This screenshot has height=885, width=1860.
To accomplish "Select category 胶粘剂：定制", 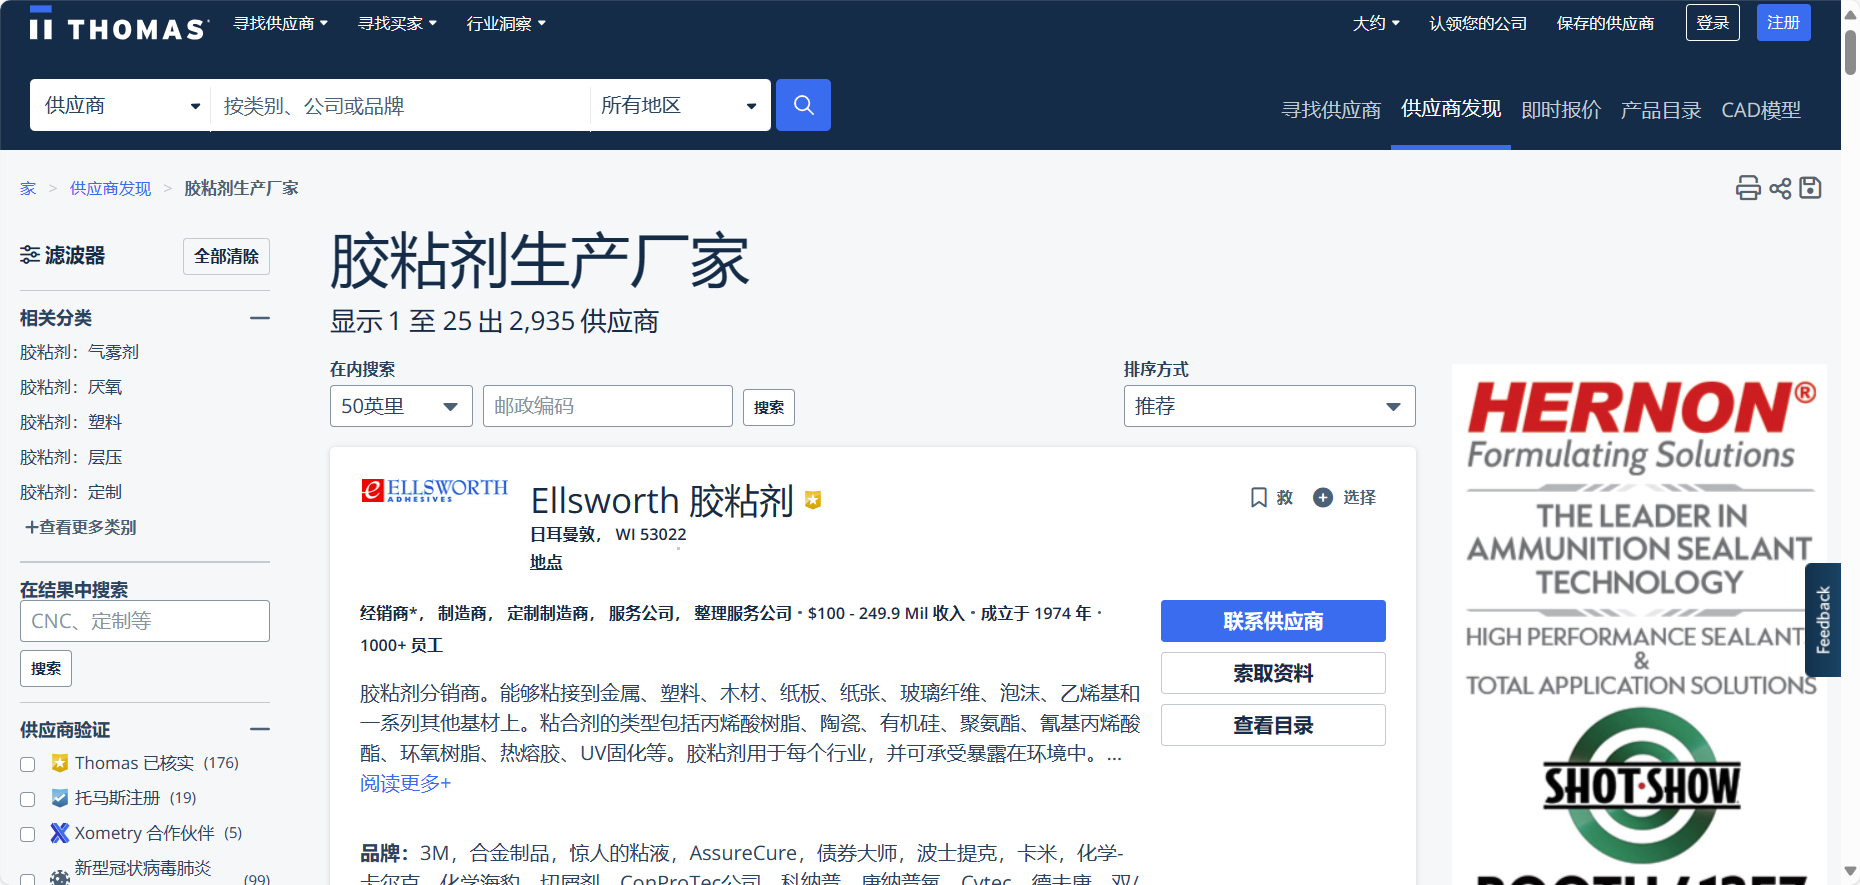I will tap(71, 492).
